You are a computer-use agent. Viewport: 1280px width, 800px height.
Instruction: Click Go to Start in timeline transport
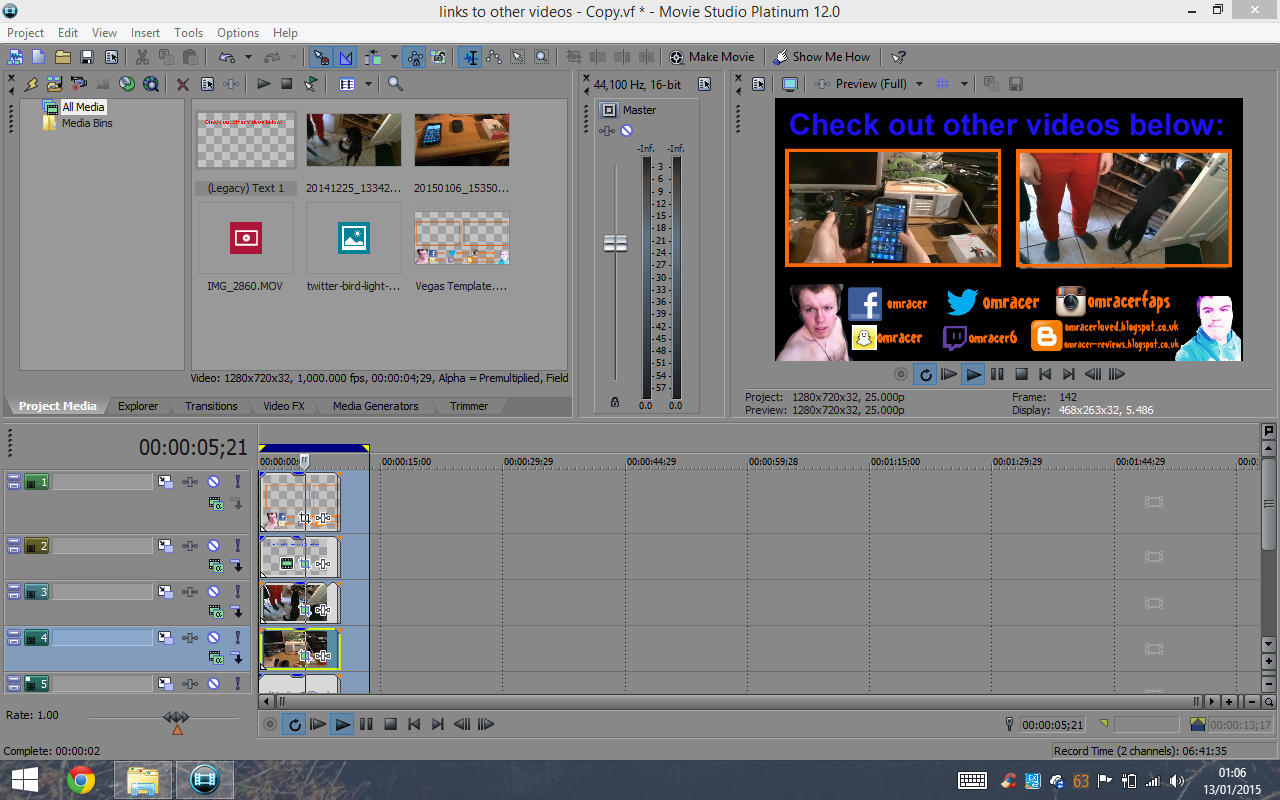pos(414,724)
